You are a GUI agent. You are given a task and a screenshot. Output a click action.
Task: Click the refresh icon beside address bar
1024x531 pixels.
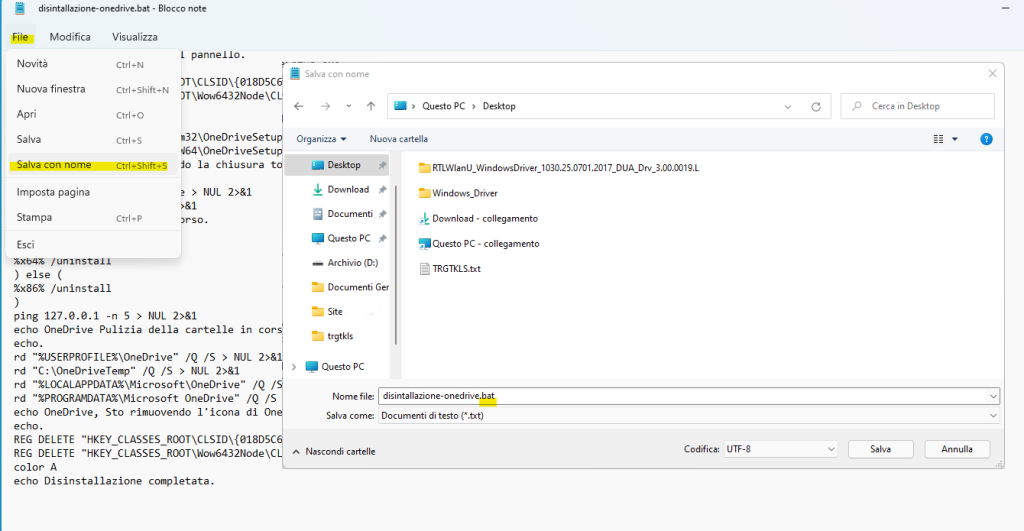coord(817,106)
